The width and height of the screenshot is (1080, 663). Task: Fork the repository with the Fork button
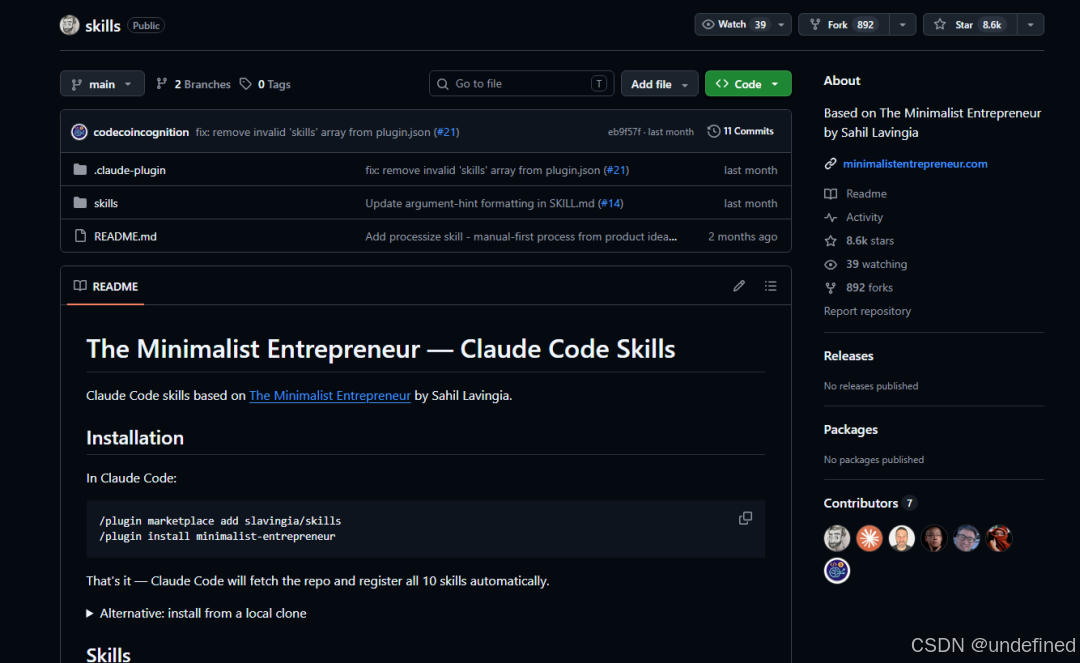844,25
